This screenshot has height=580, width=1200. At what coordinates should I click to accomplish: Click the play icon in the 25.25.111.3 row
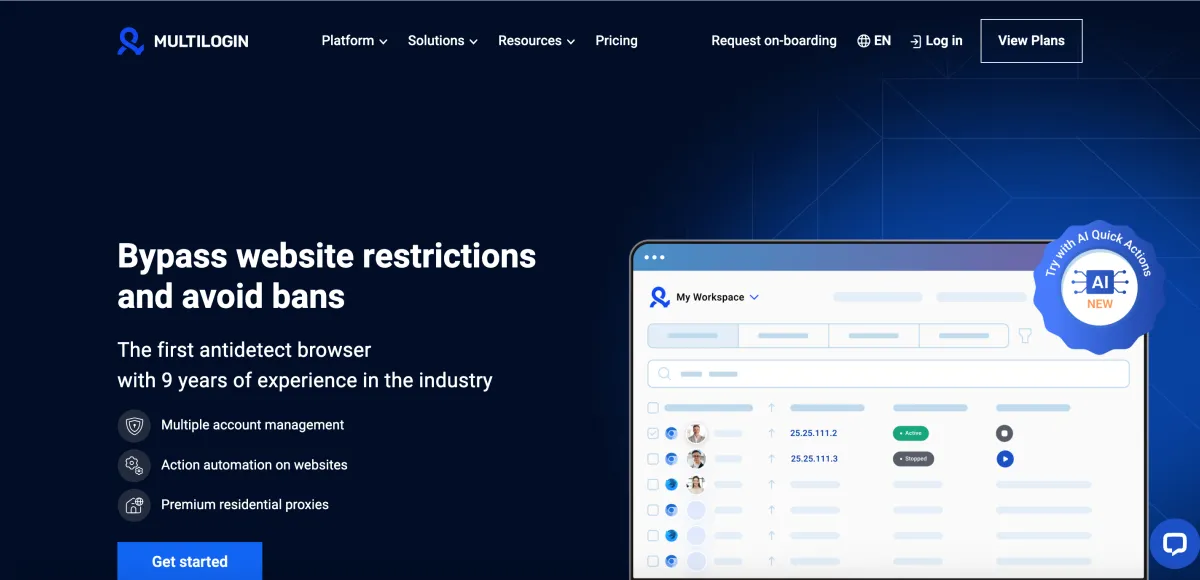(x=1005, y=459)
